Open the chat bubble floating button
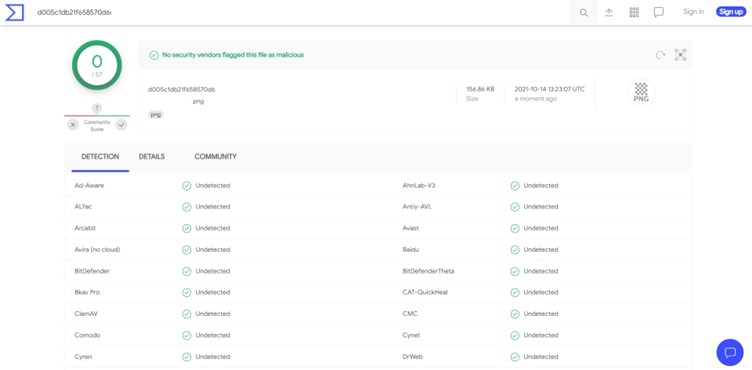Image resolution: width=752 pixels, height=370 pixels. tap(730, 353)
